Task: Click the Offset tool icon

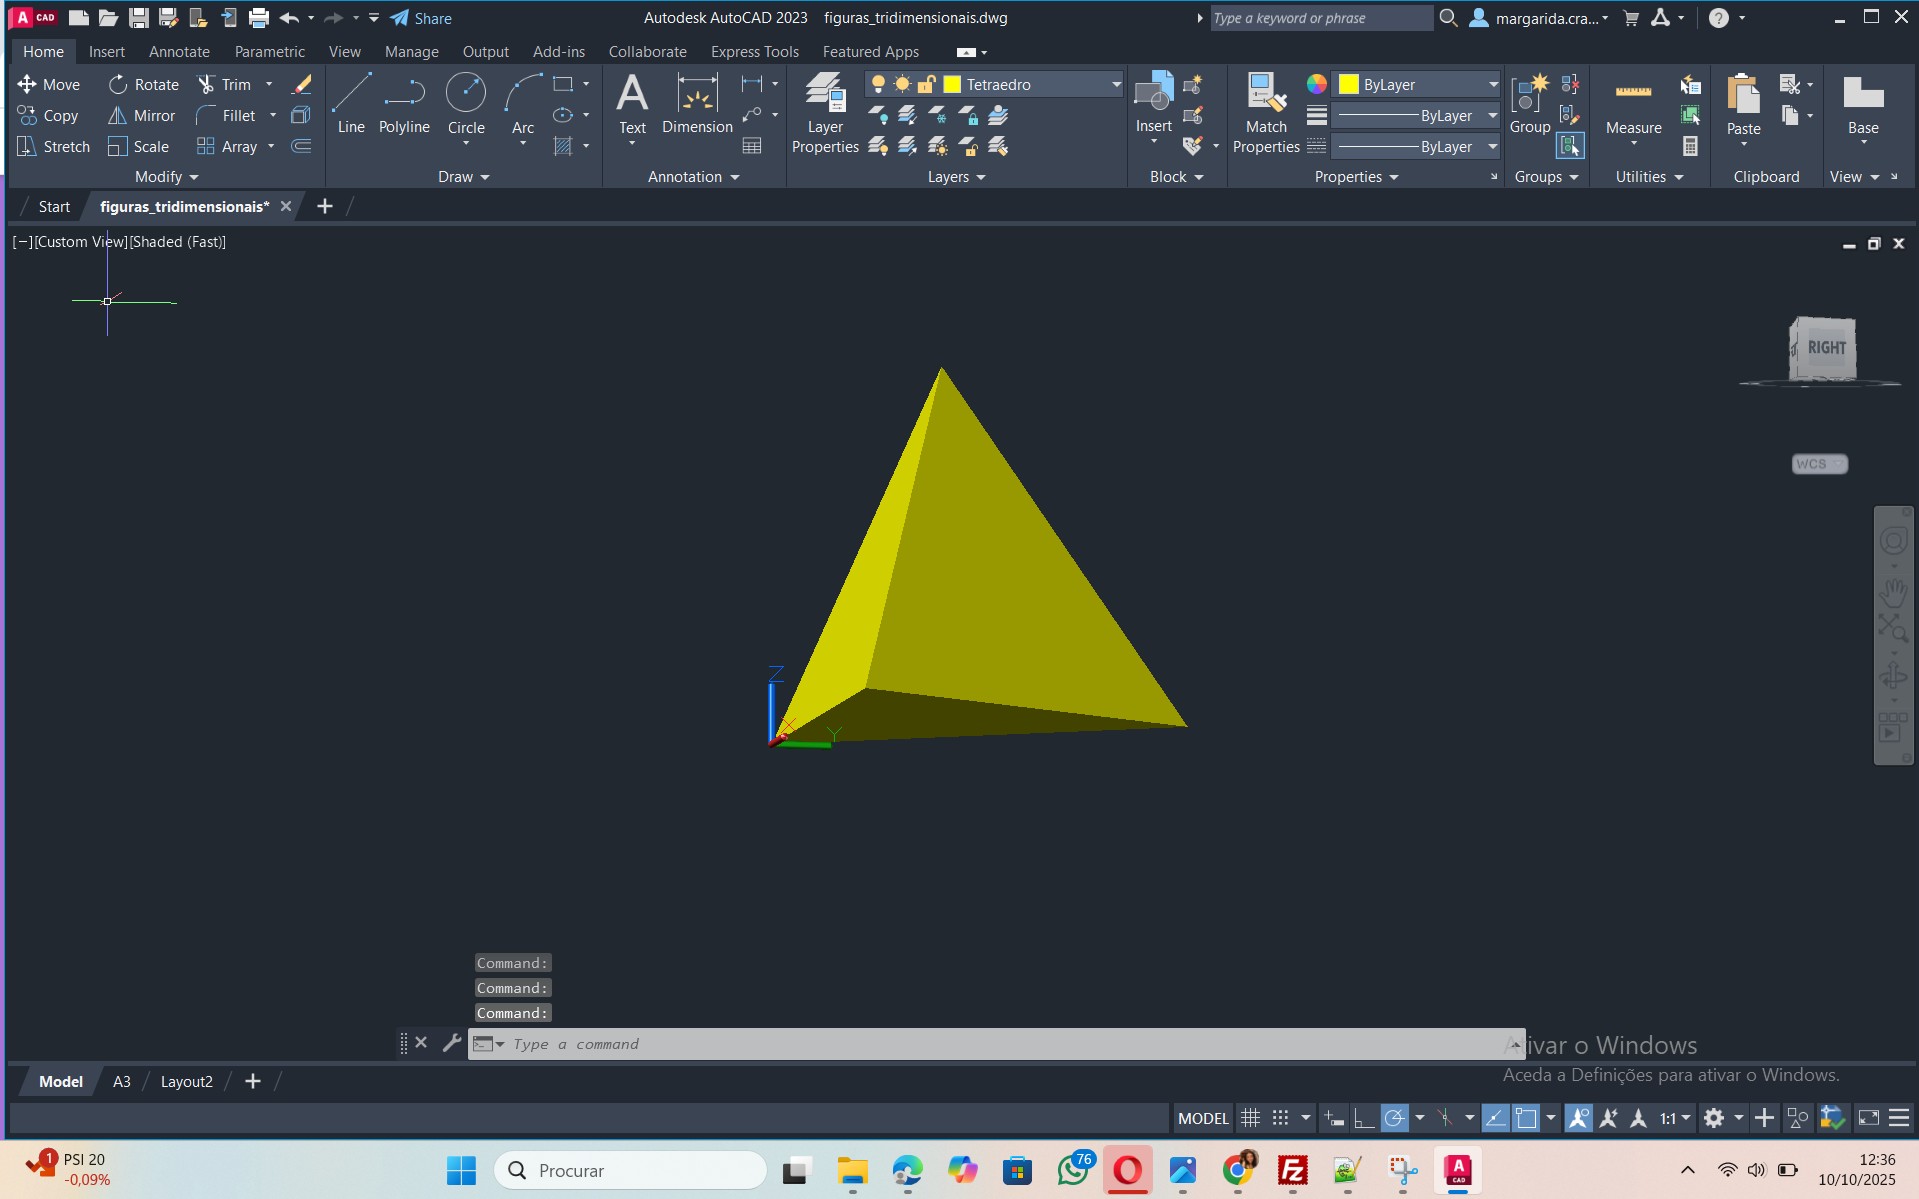Action: [x=301, y=146]
